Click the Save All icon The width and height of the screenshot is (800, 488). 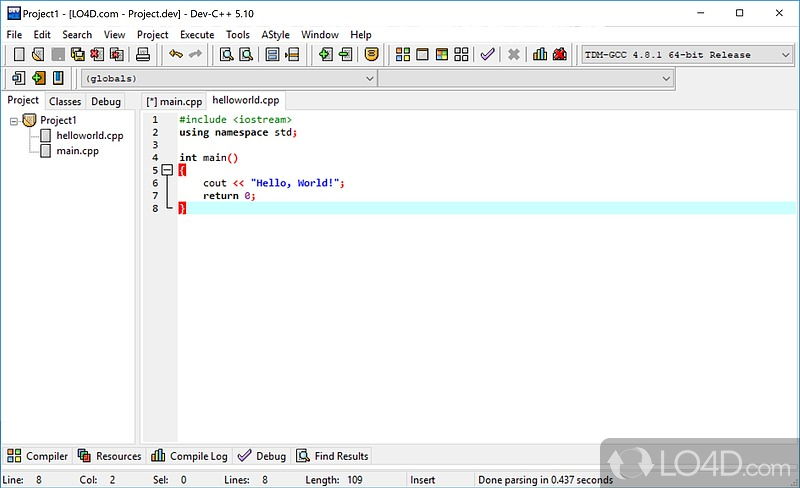click(x=78, y=55)
